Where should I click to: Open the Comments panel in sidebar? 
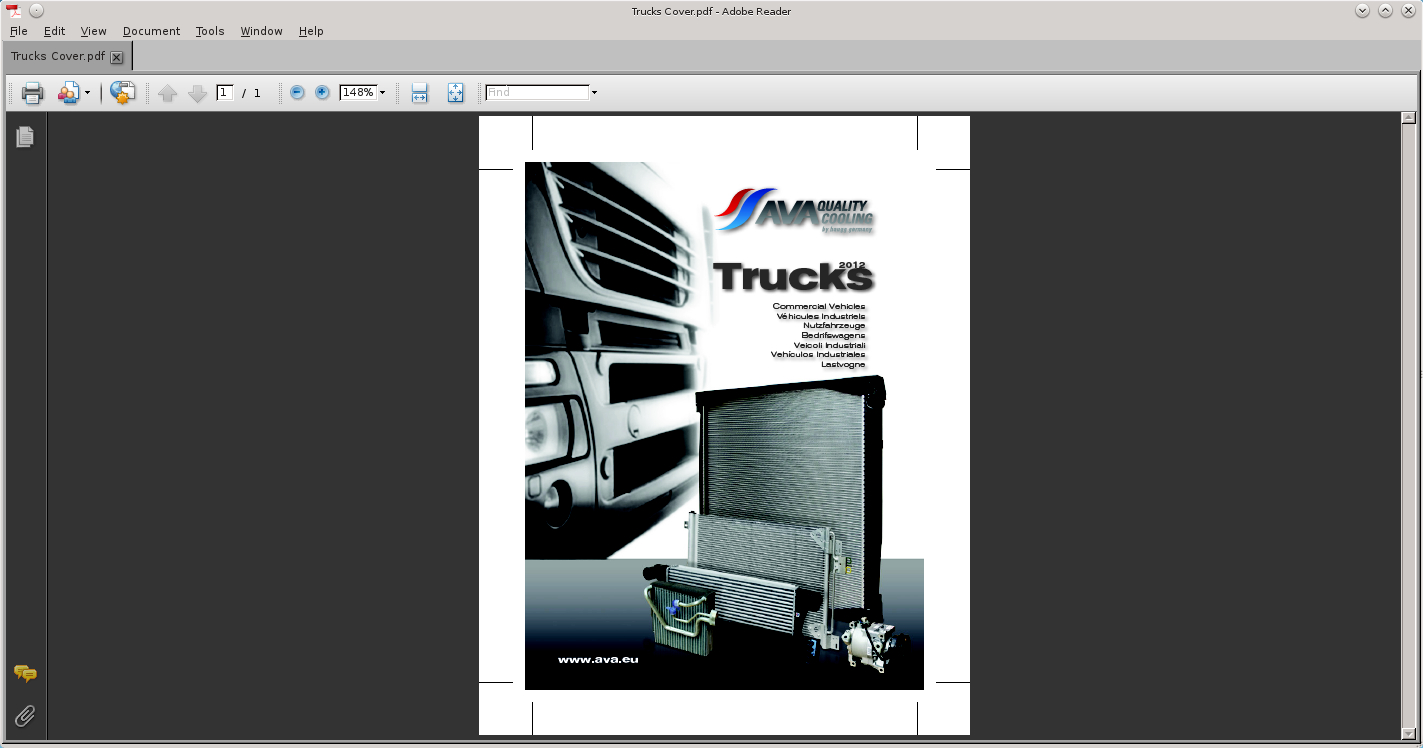point(25,674)
